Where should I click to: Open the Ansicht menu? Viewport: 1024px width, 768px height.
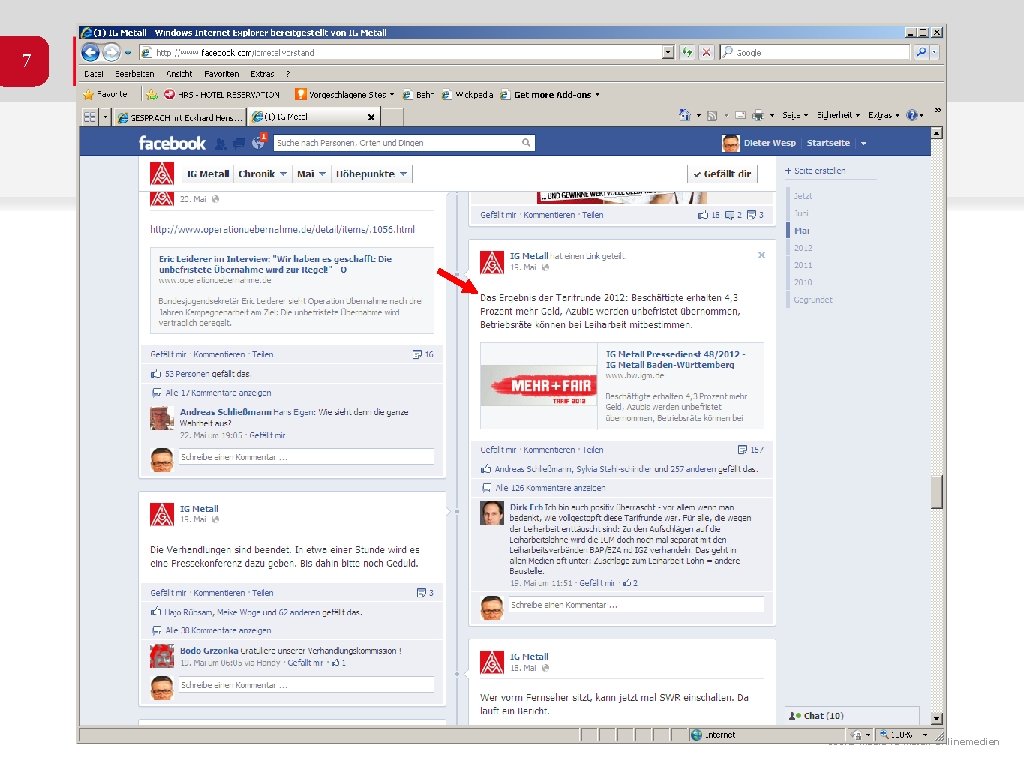tap(179, 74)
